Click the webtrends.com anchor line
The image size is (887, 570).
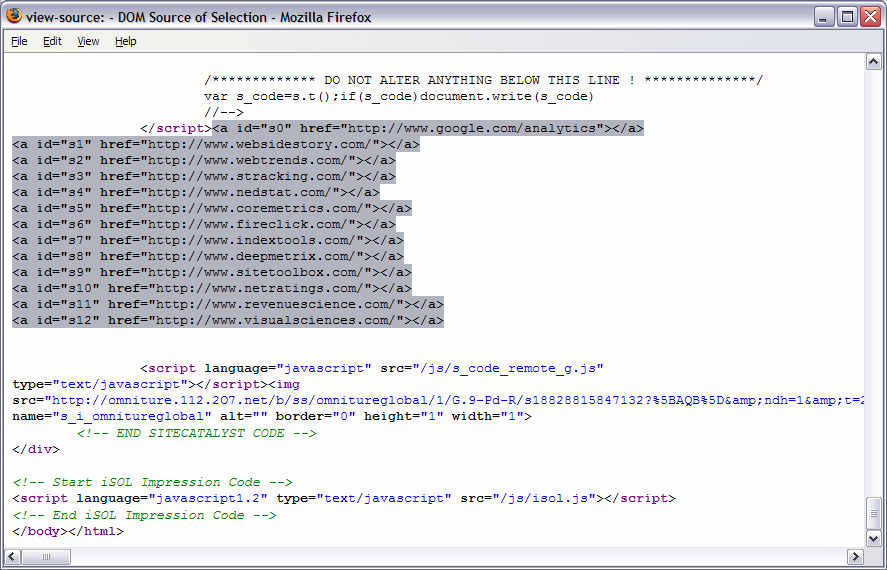point(204,161)
